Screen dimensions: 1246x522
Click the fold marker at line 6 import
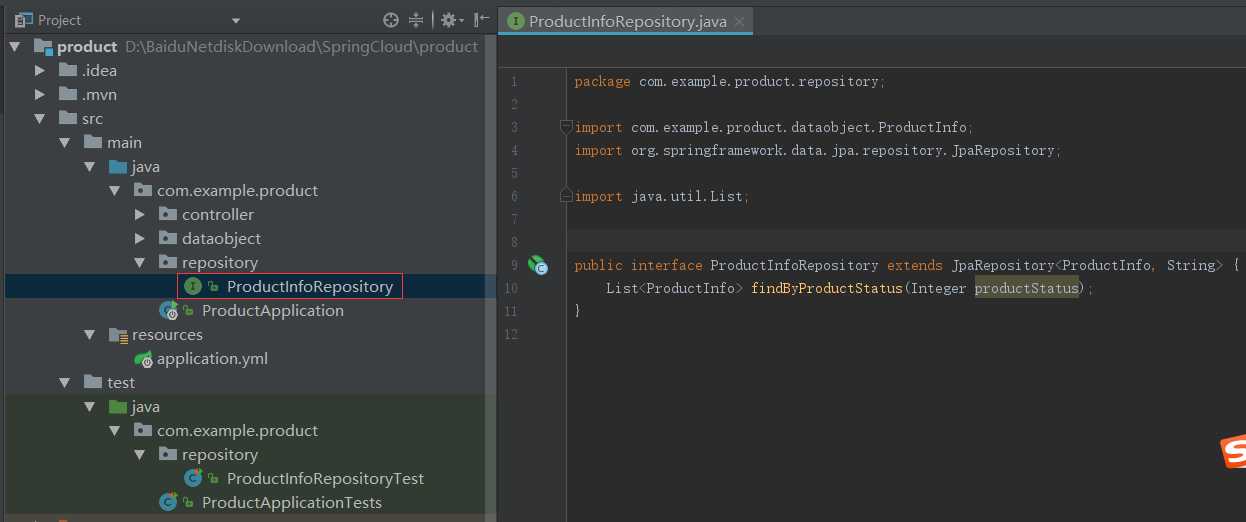565,196
